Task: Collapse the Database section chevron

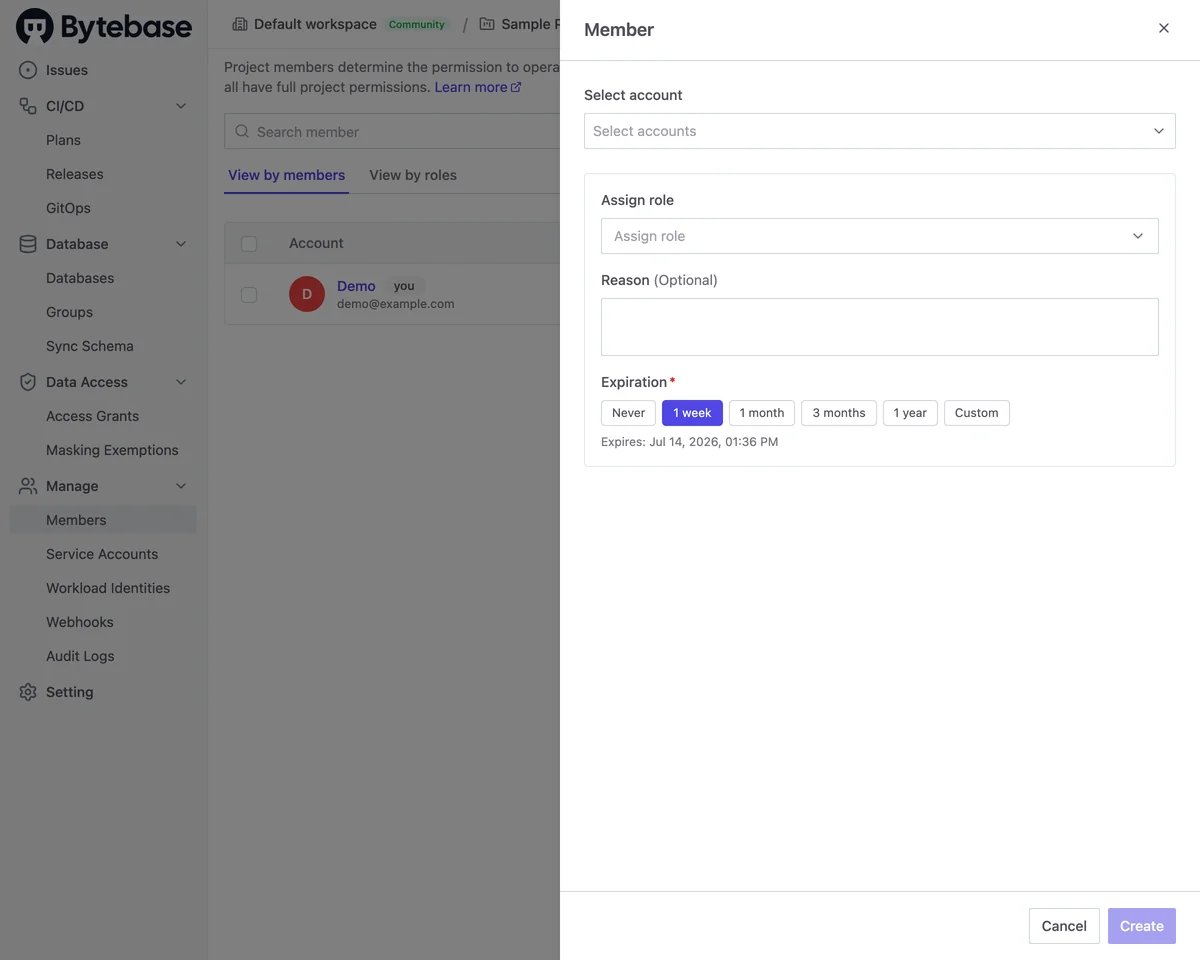Action: point(181,244)
